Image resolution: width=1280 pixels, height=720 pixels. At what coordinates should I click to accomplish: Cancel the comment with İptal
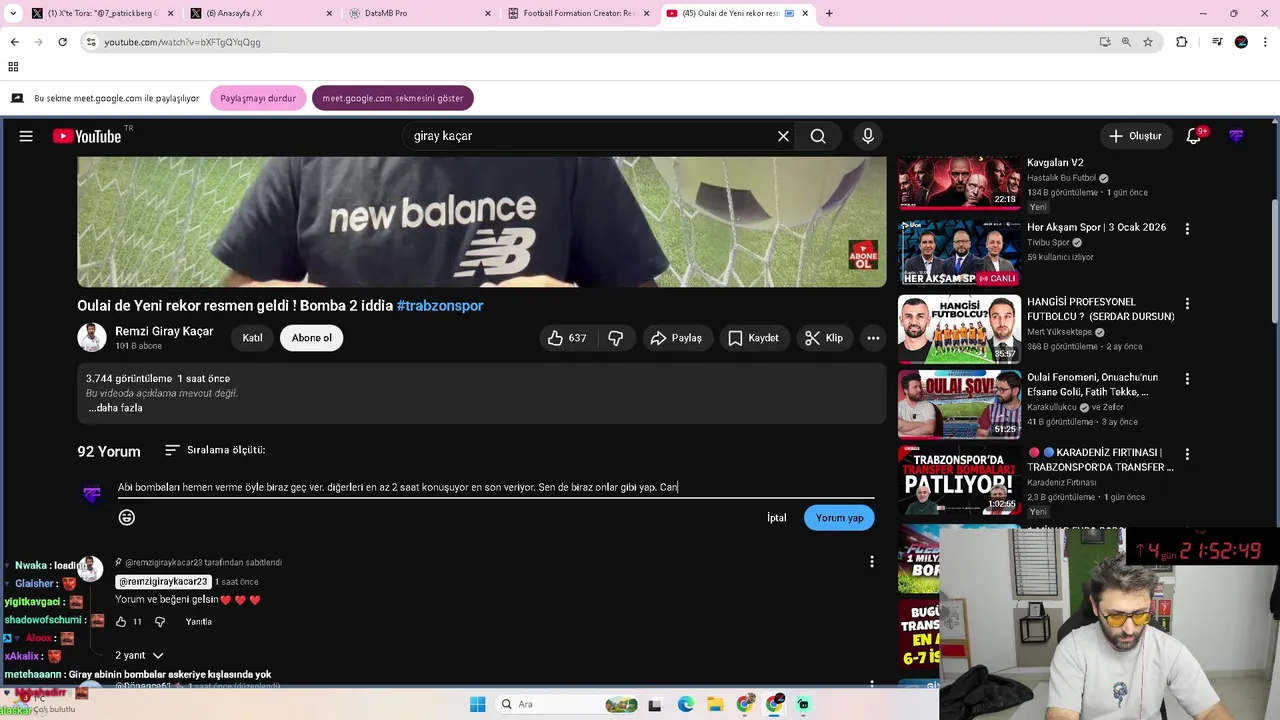(x=777, y=517)
